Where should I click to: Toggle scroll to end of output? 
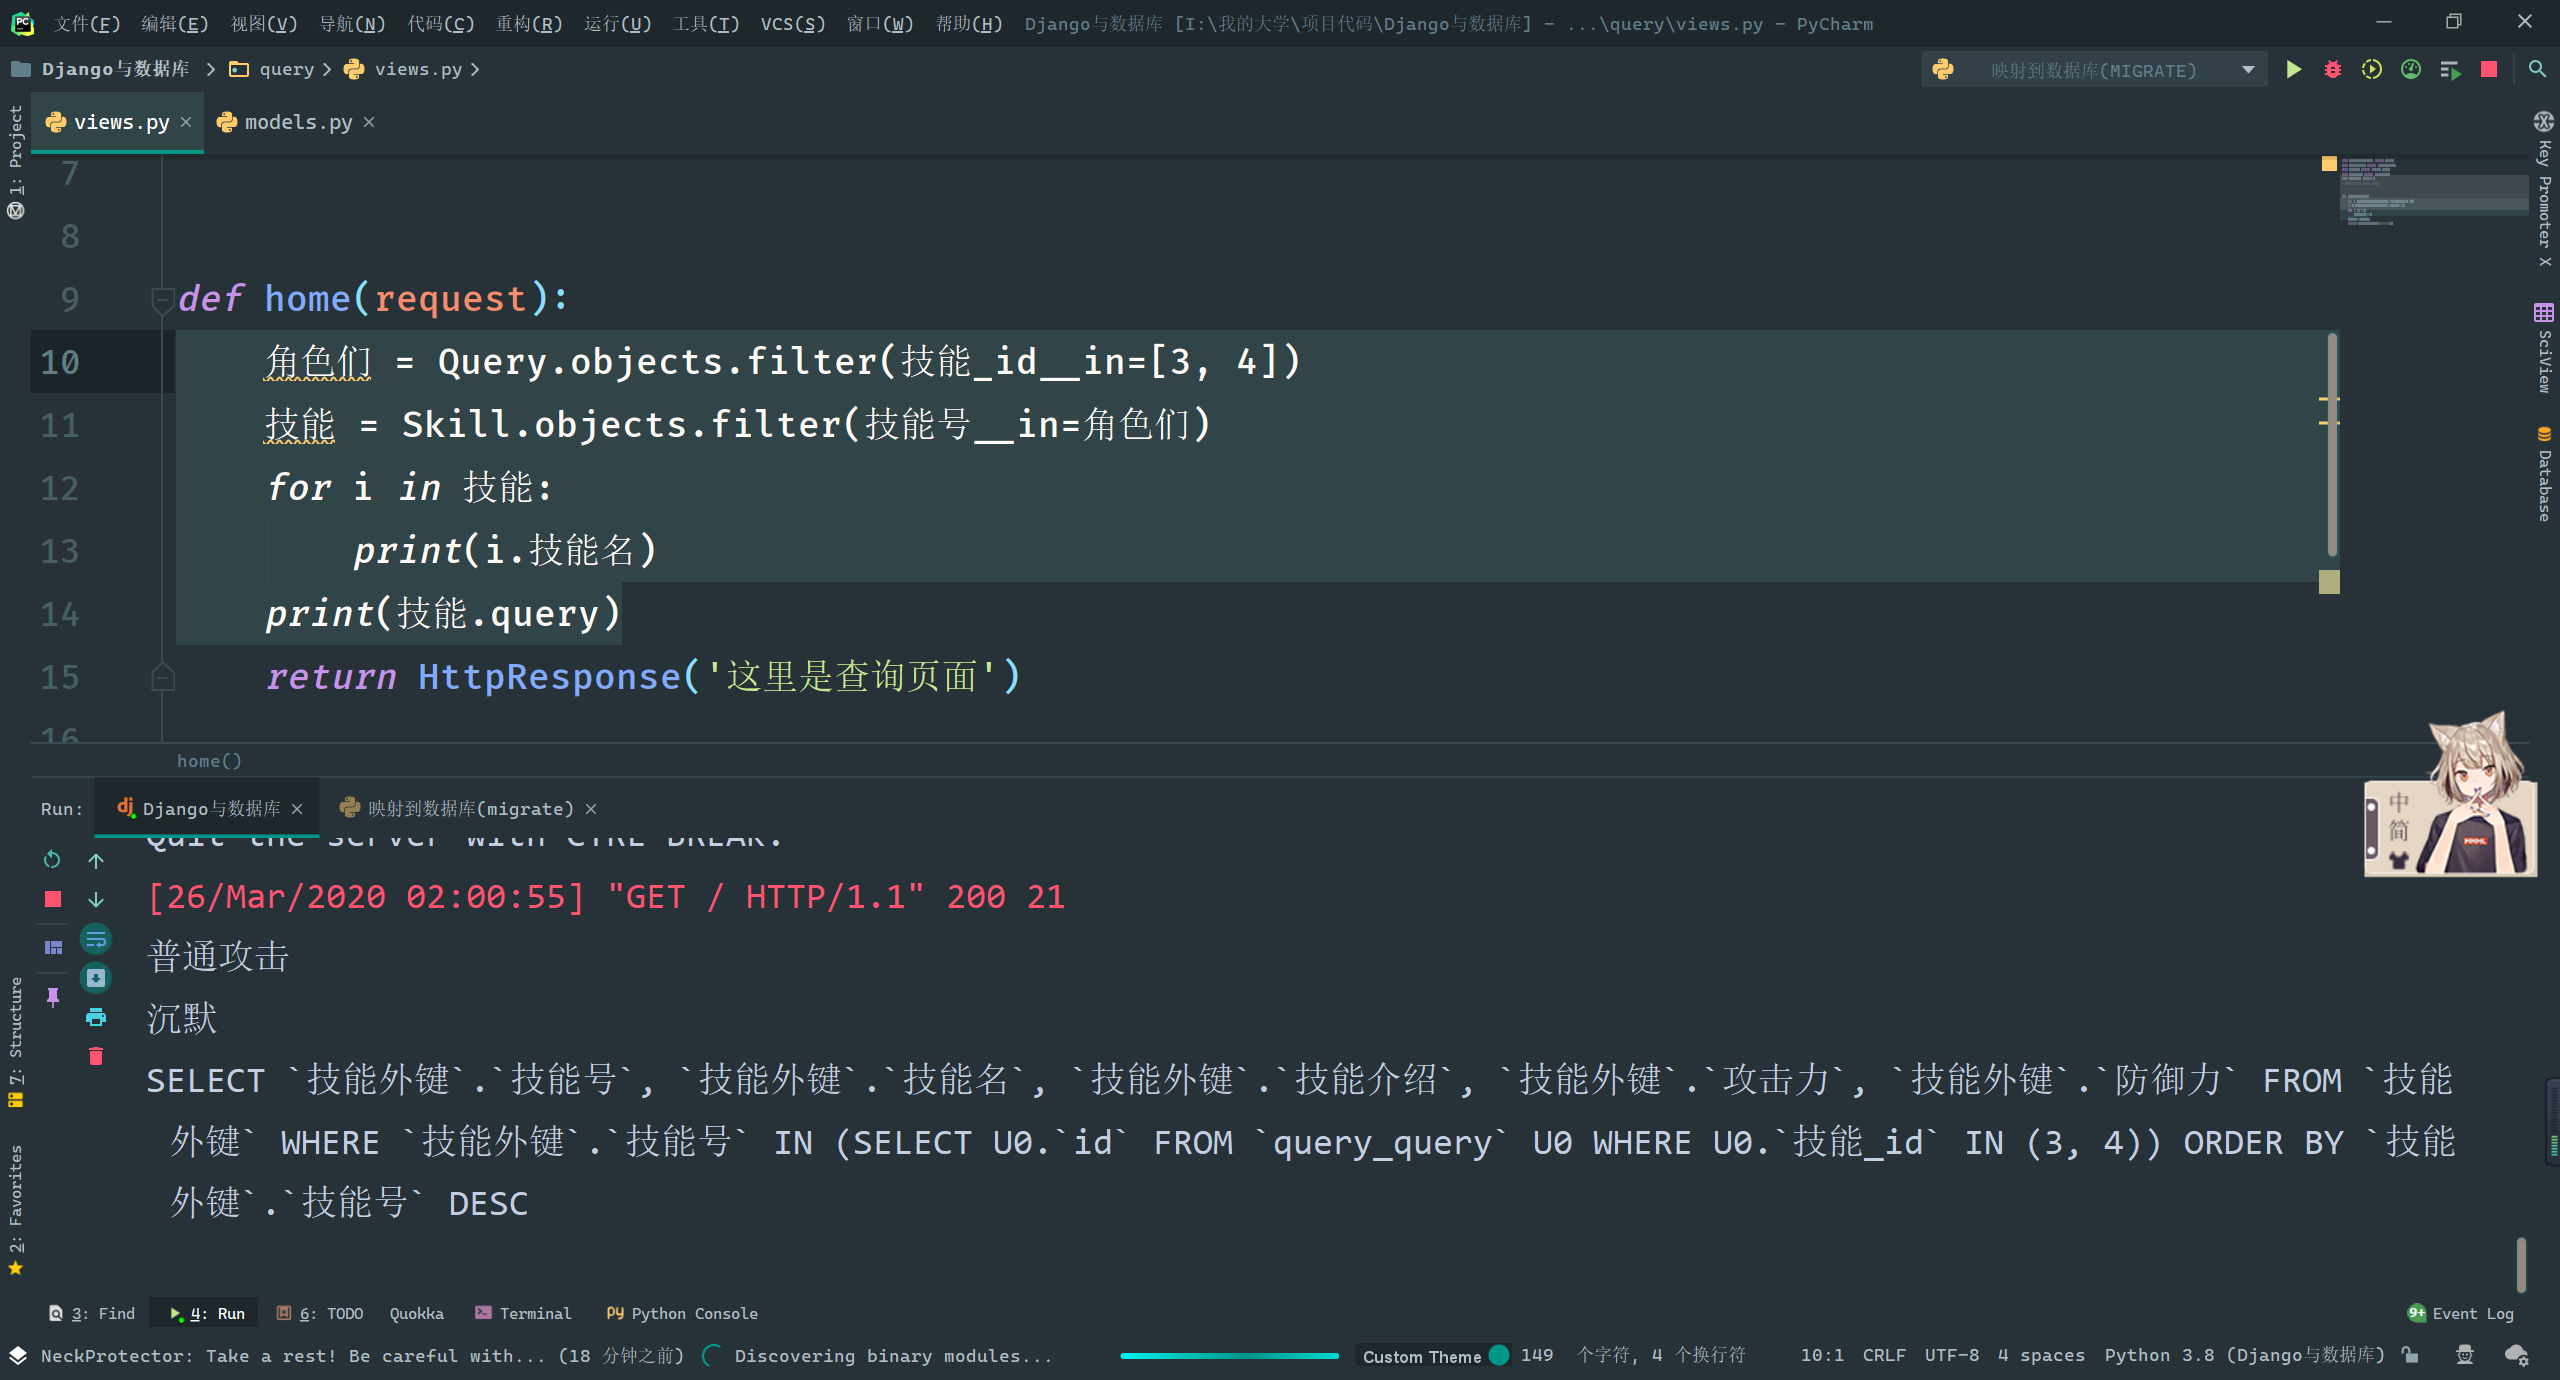96,979
